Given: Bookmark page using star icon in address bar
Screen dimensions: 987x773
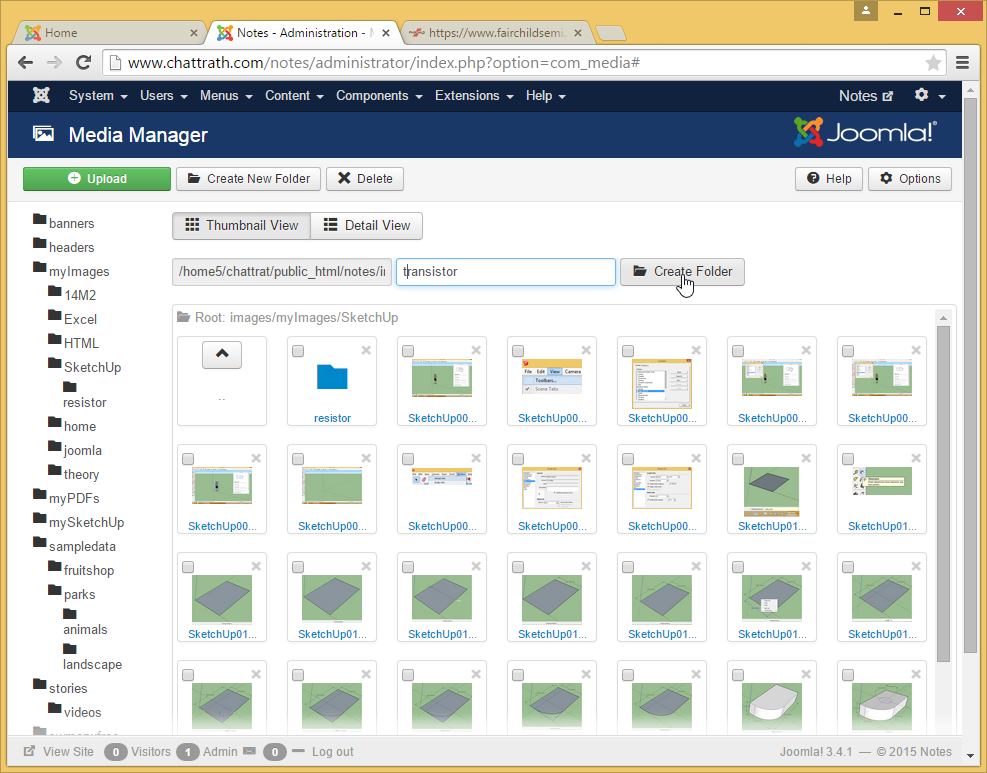Looking at the screenshot, I should (x=933, y=63).
